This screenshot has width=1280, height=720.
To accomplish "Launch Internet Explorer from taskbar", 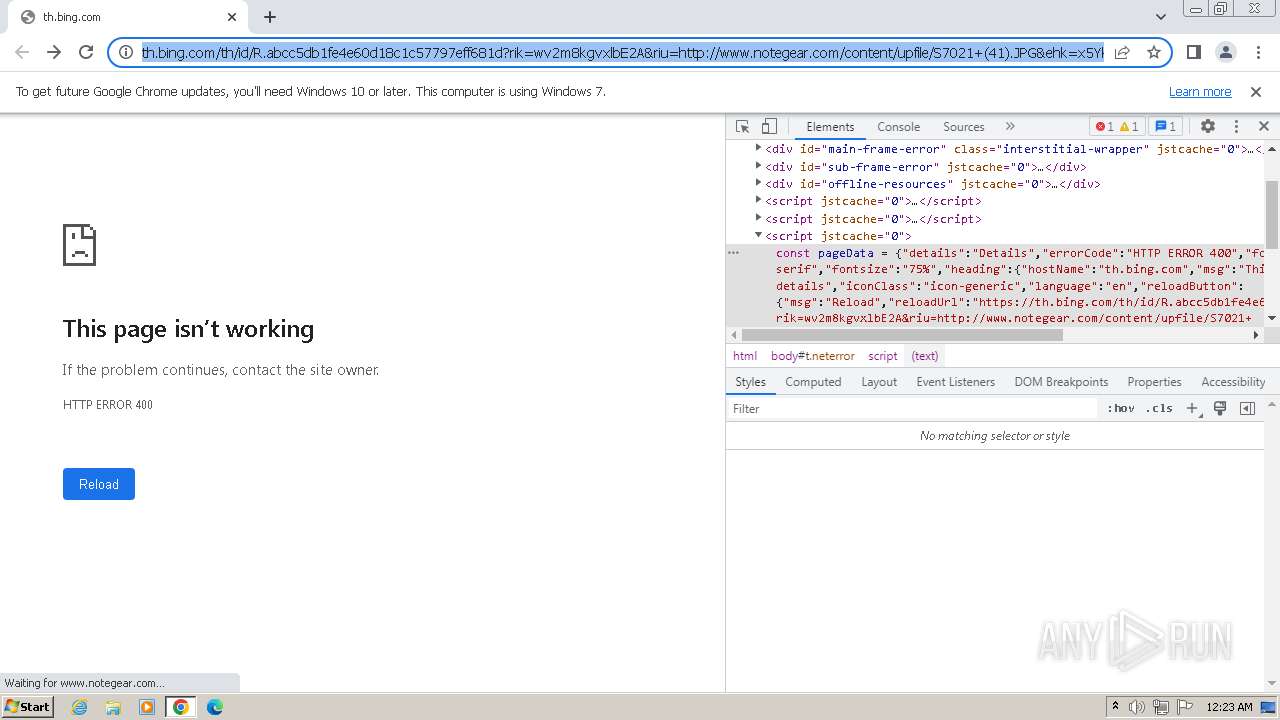I will (x=80, y=707).
